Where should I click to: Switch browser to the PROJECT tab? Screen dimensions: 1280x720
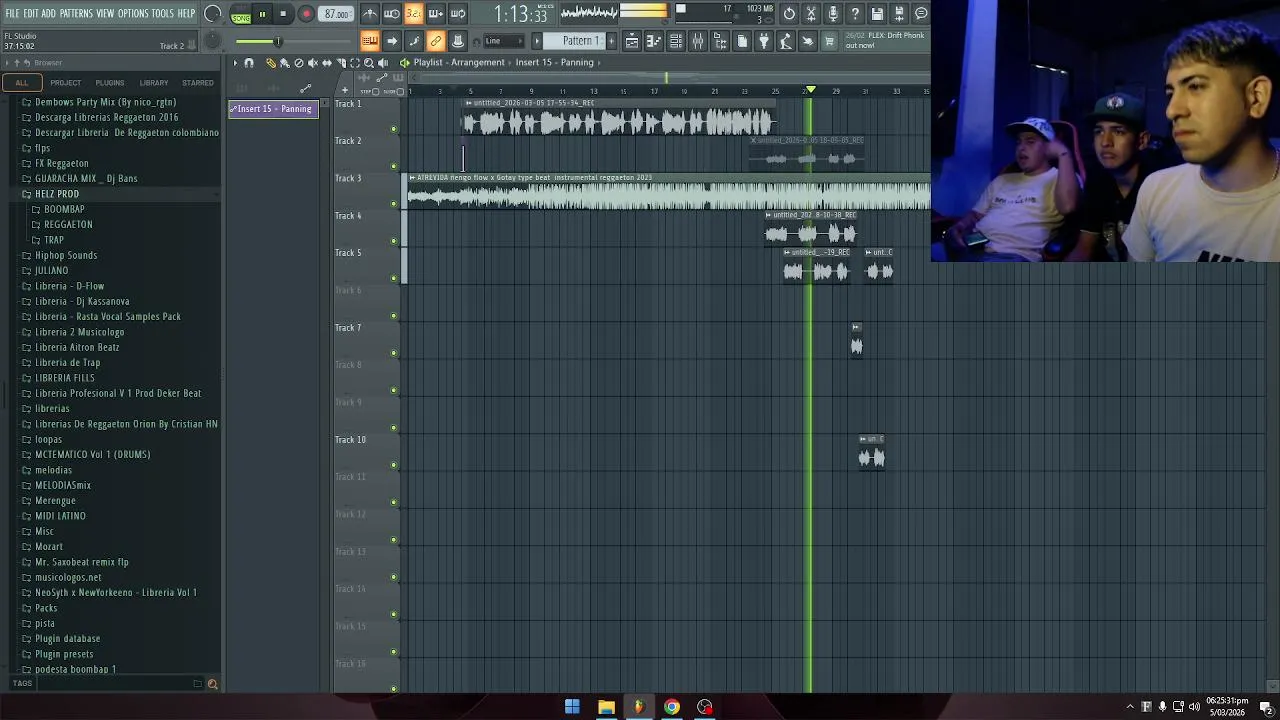click(65, 83)
